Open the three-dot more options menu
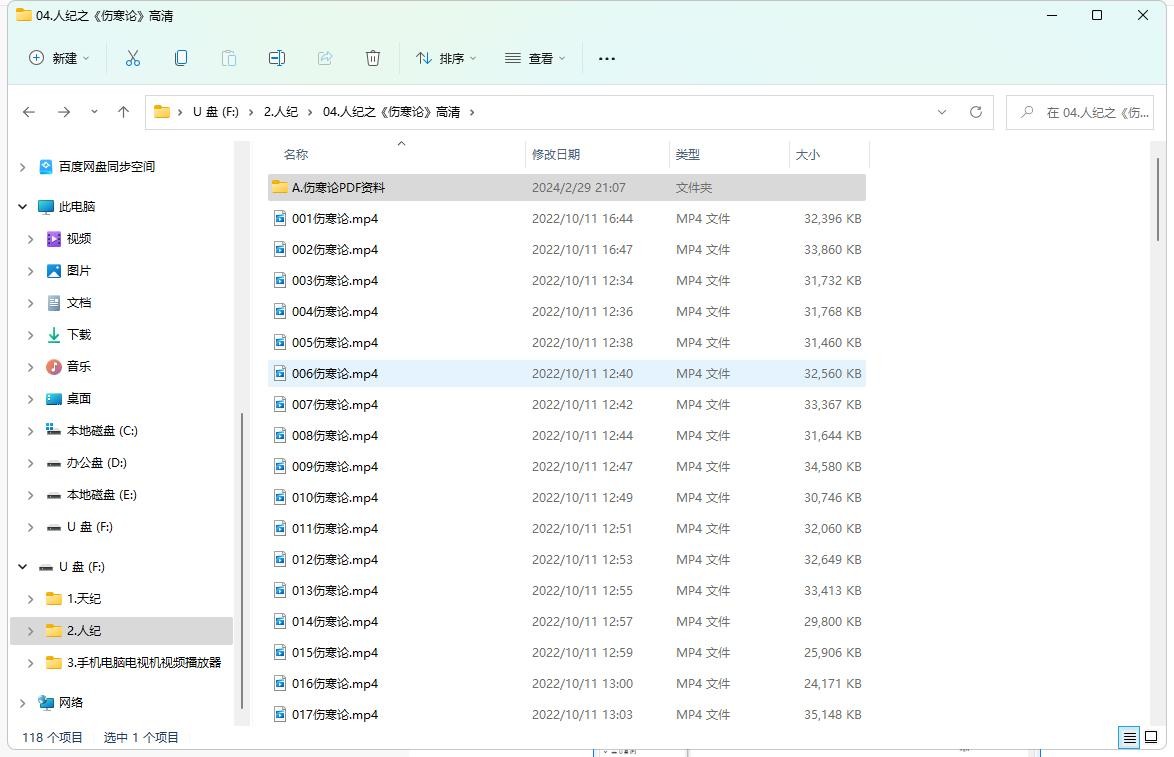Viewport: 1174px width, 757px height. pyautogui.click(x=606, y=58)
